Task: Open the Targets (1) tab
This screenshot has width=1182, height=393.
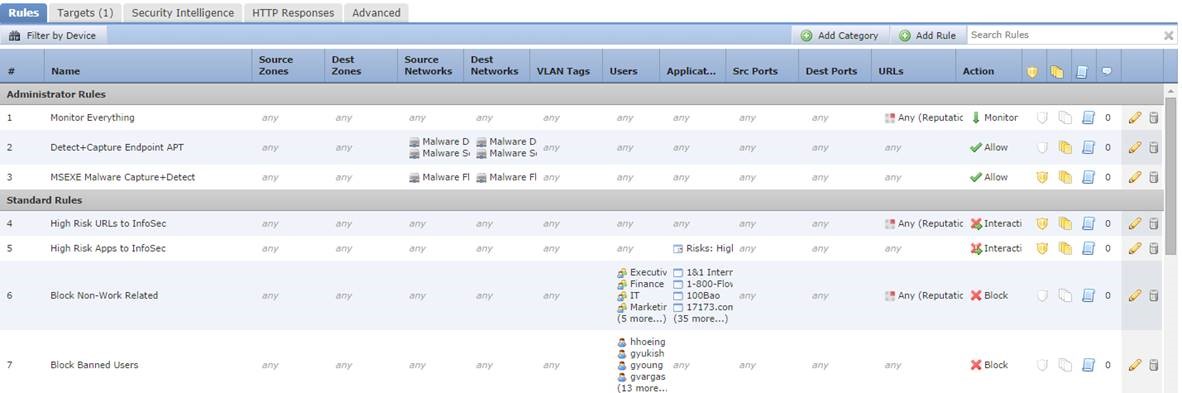Action: (85, 13)
